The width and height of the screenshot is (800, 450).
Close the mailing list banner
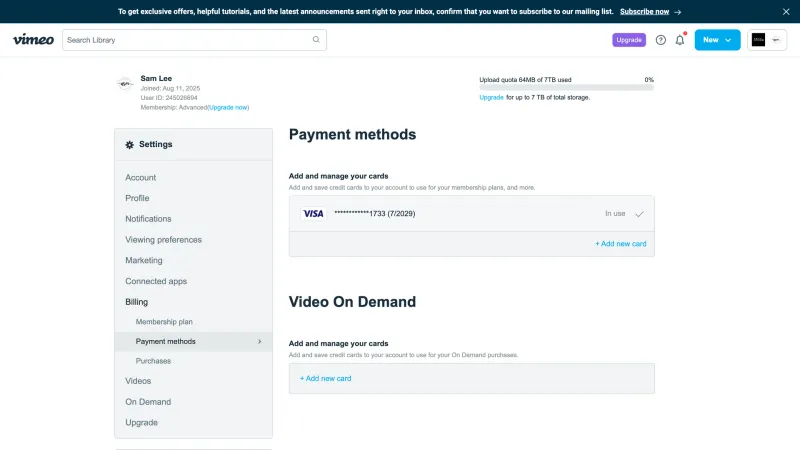[x=786, y=11]
